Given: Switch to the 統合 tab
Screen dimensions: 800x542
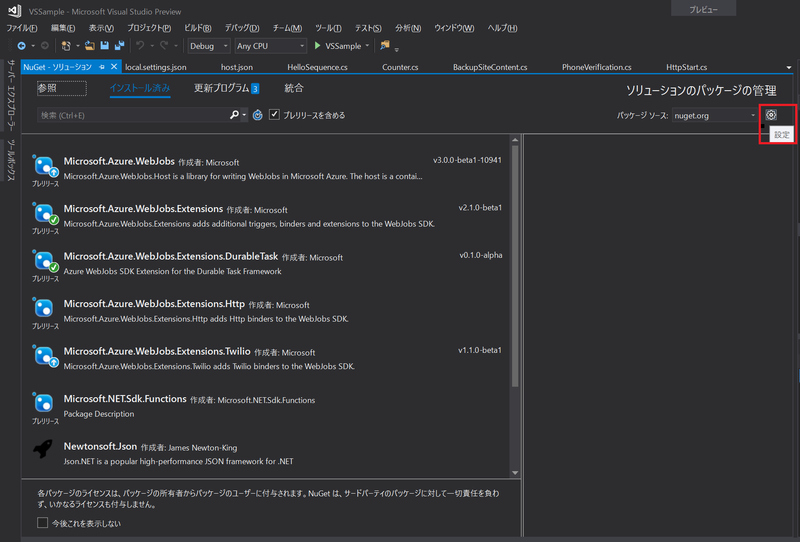Looking at the screenshot, I should pos(294,88).
